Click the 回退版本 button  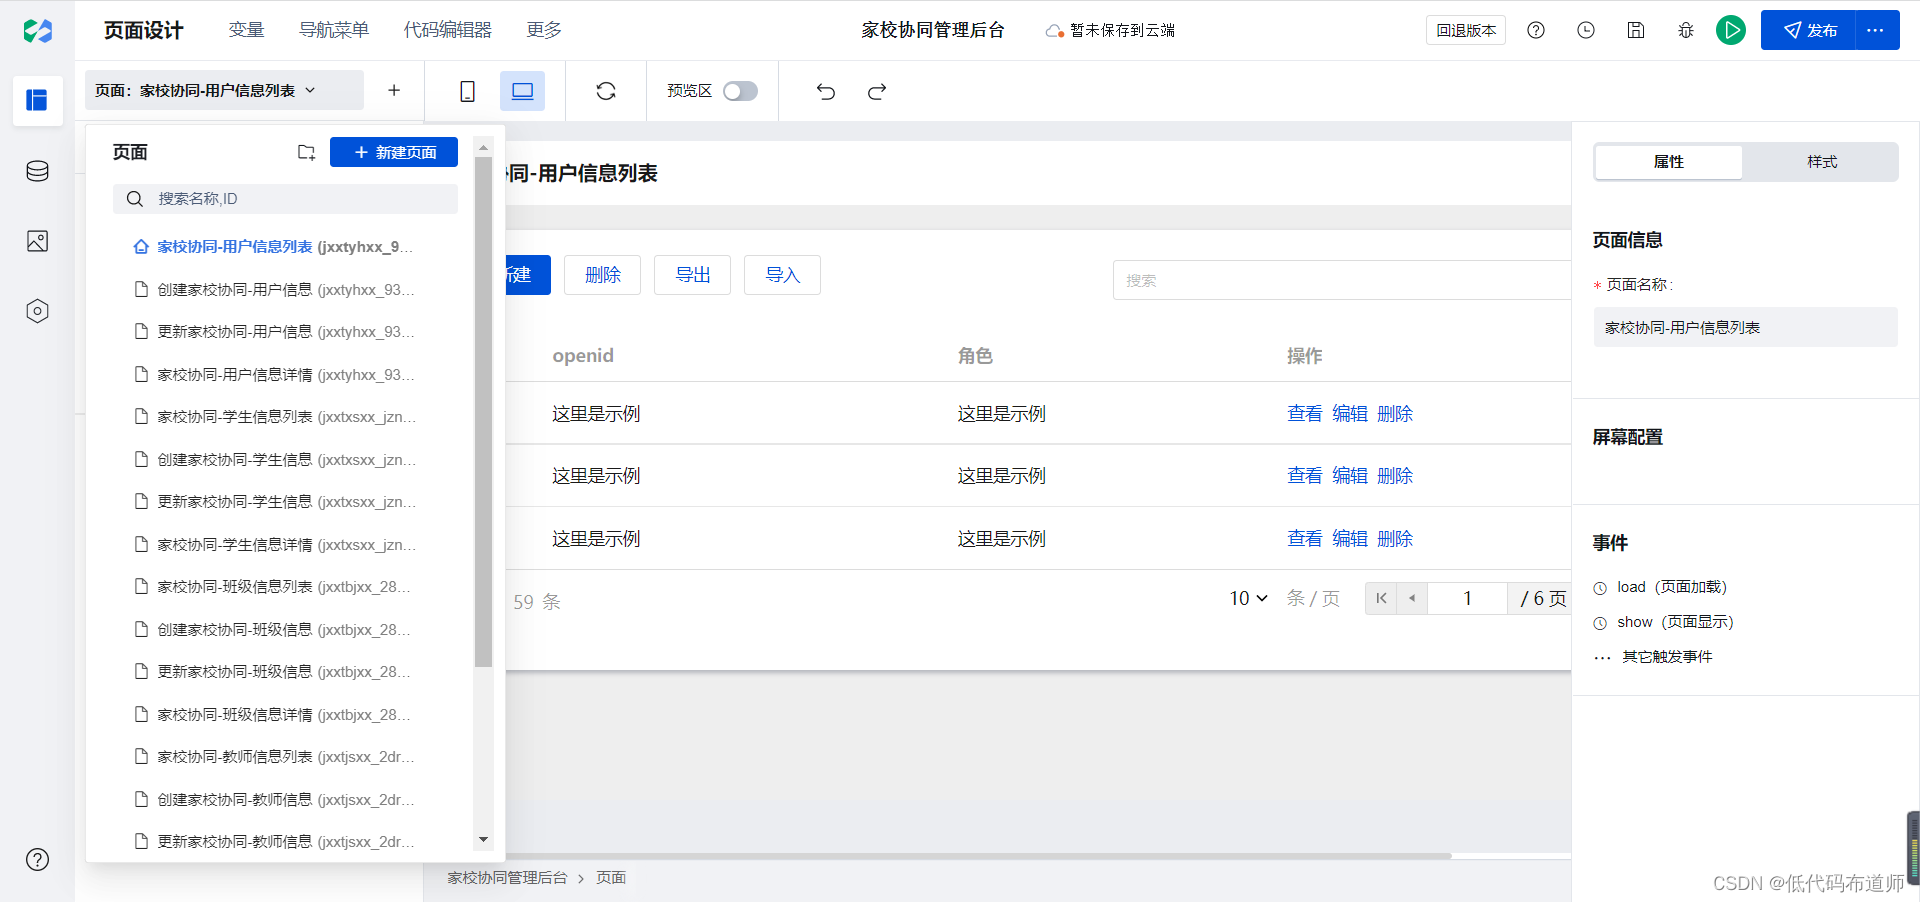[x=1466, y=30]
